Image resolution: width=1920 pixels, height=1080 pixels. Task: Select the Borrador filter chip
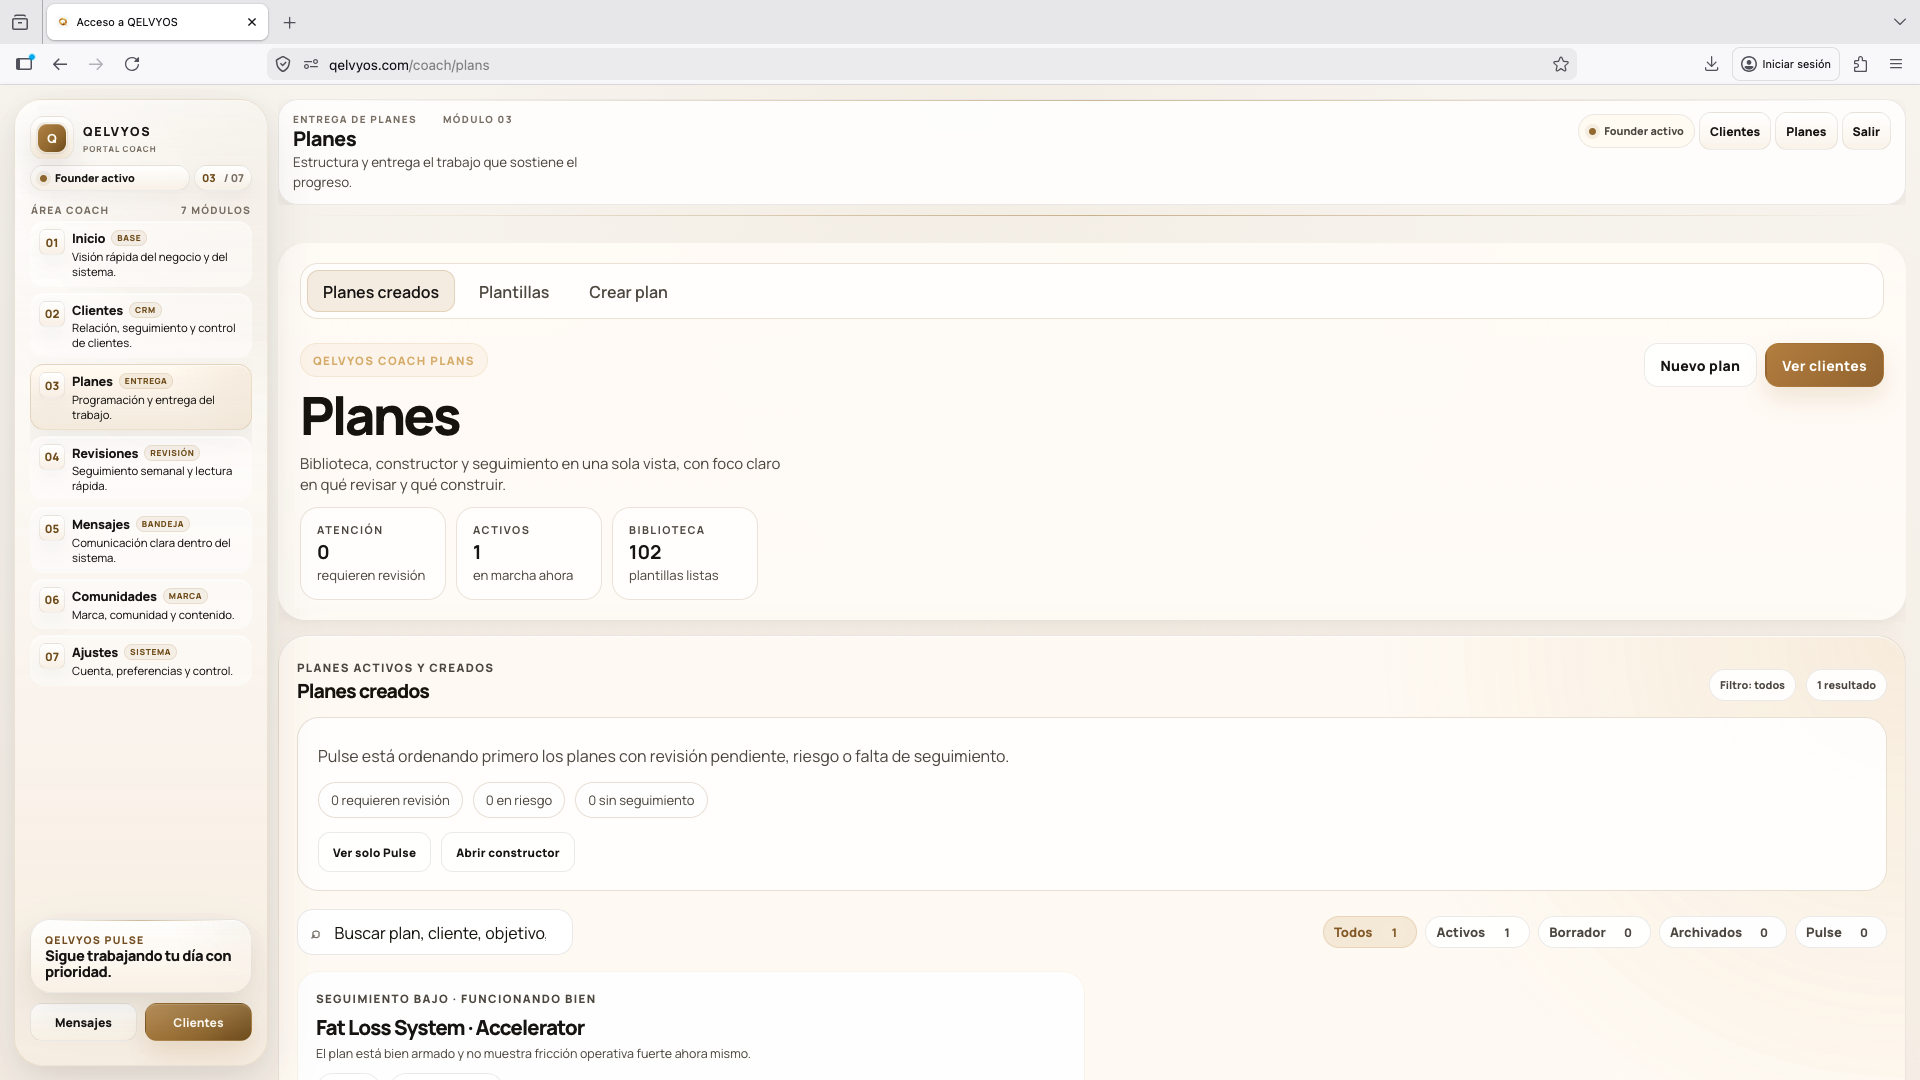pos(1592,932)
